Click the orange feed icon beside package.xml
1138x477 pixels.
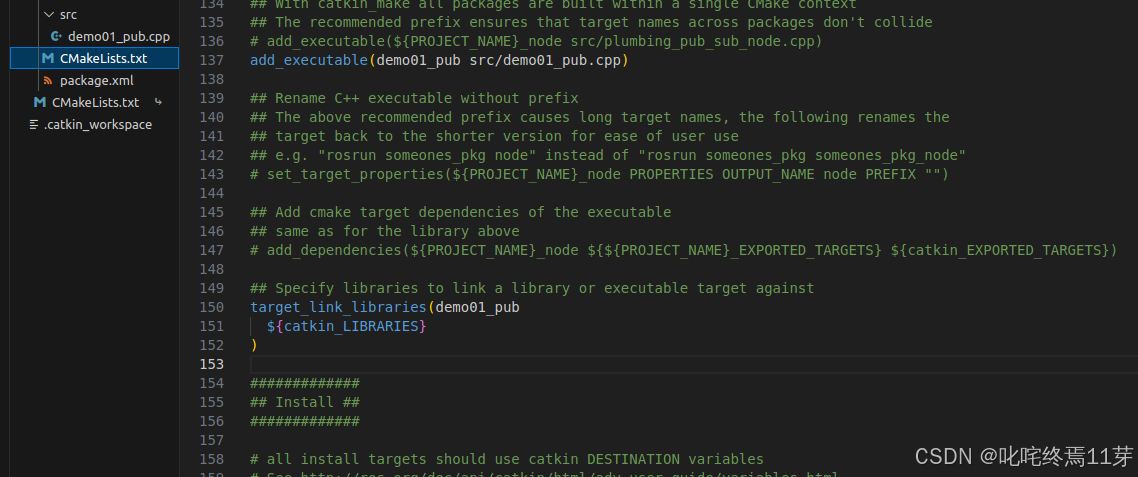coord(47,81)
